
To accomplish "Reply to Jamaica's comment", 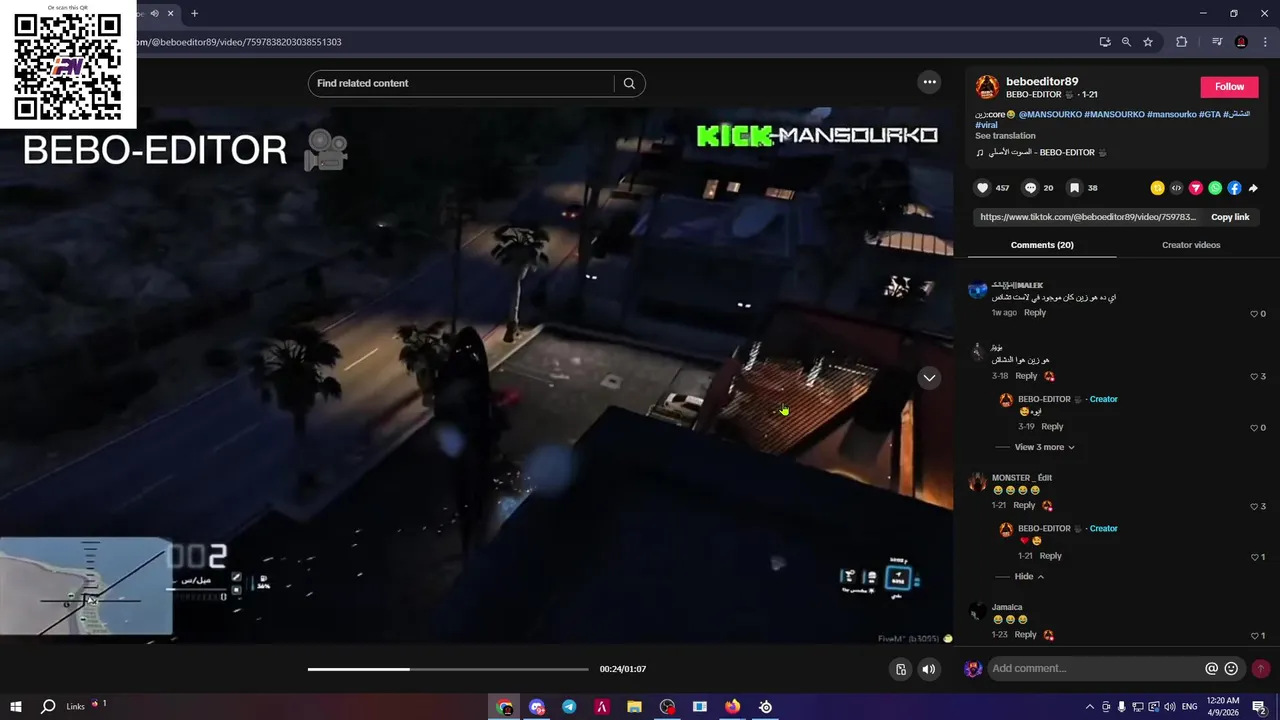I will [x=1026, y=635].
